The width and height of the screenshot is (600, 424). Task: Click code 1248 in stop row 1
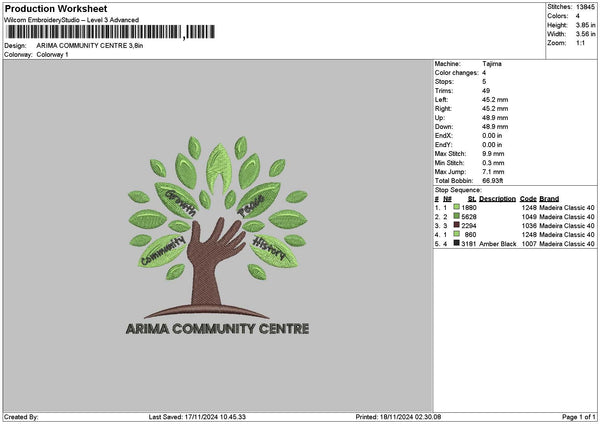[529, 208]
